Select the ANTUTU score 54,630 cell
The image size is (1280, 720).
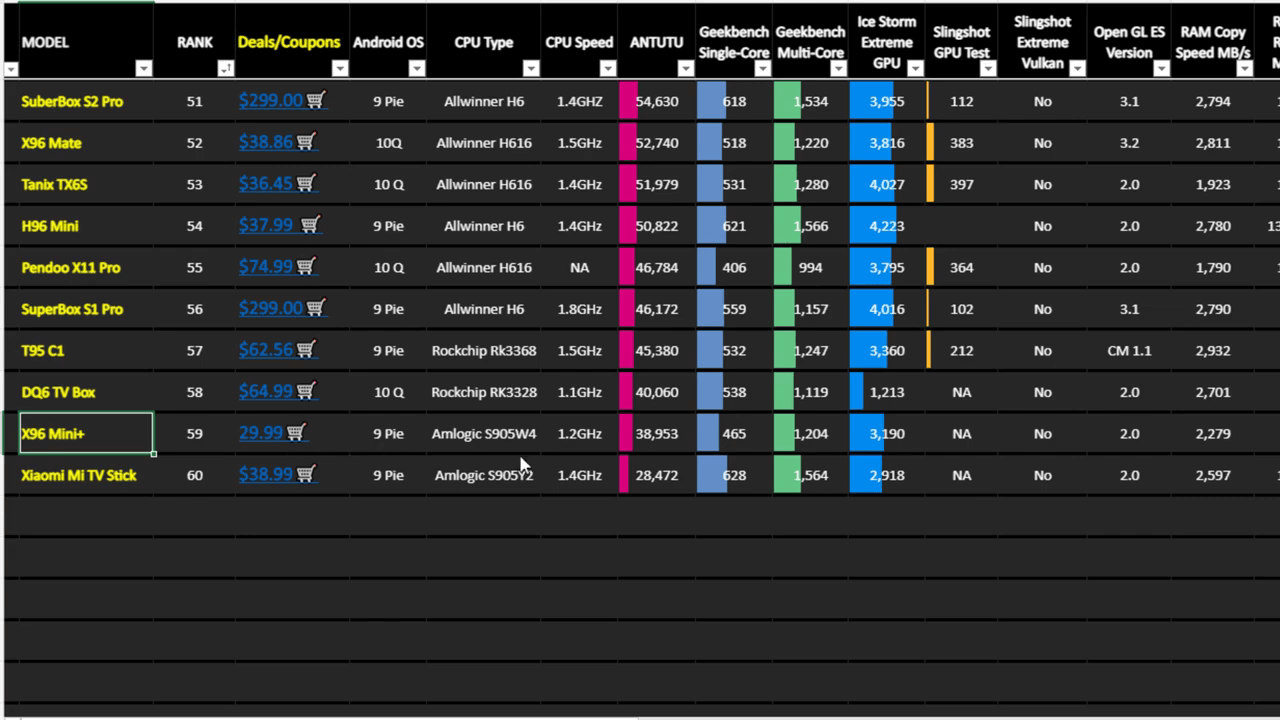pos(657,101)
